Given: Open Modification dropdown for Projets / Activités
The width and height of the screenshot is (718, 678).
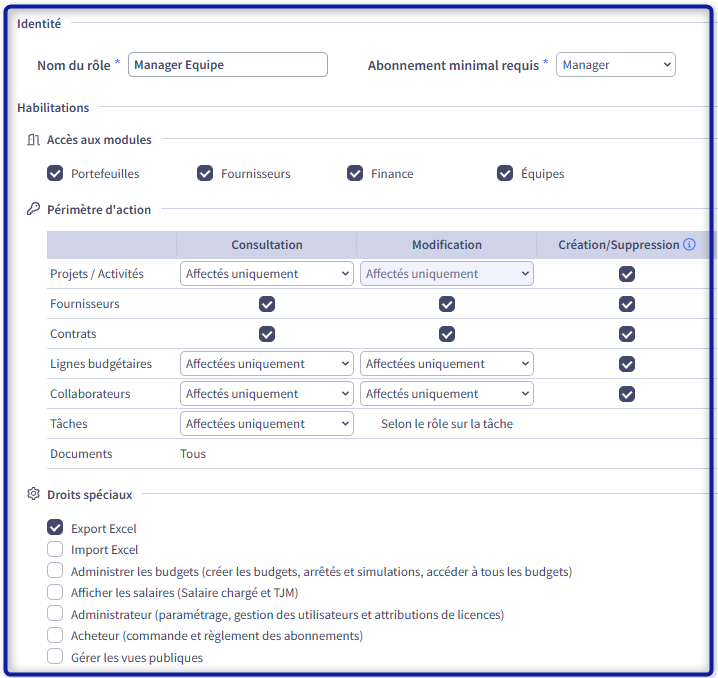Looking at the screenshot, I should (447, 274).
